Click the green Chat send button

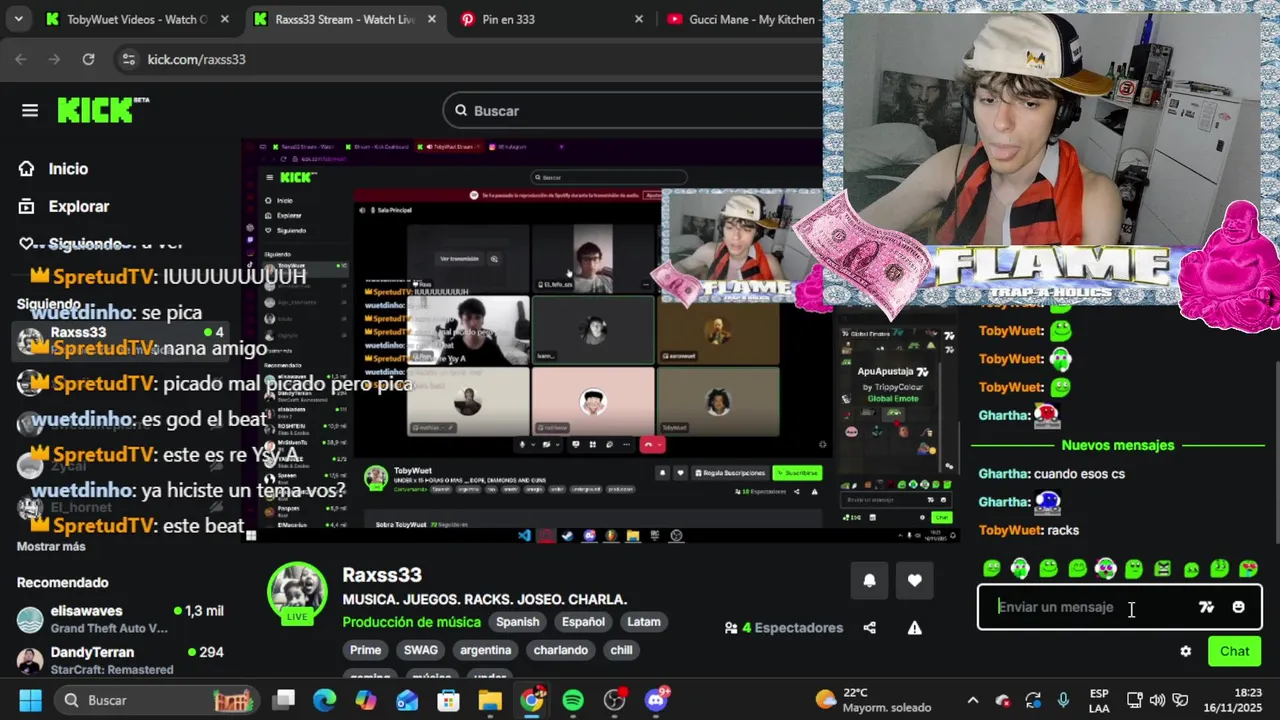1234,651
